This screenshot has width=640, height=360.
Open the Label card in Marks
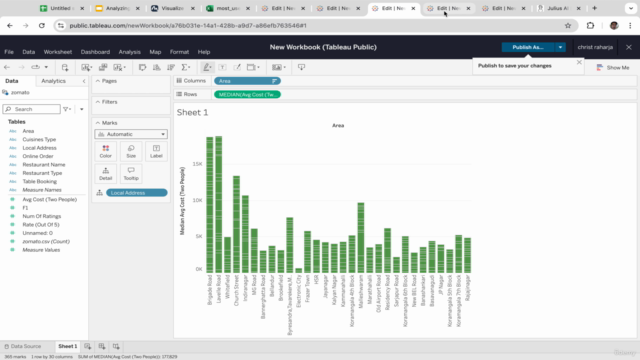click(156, 151)
